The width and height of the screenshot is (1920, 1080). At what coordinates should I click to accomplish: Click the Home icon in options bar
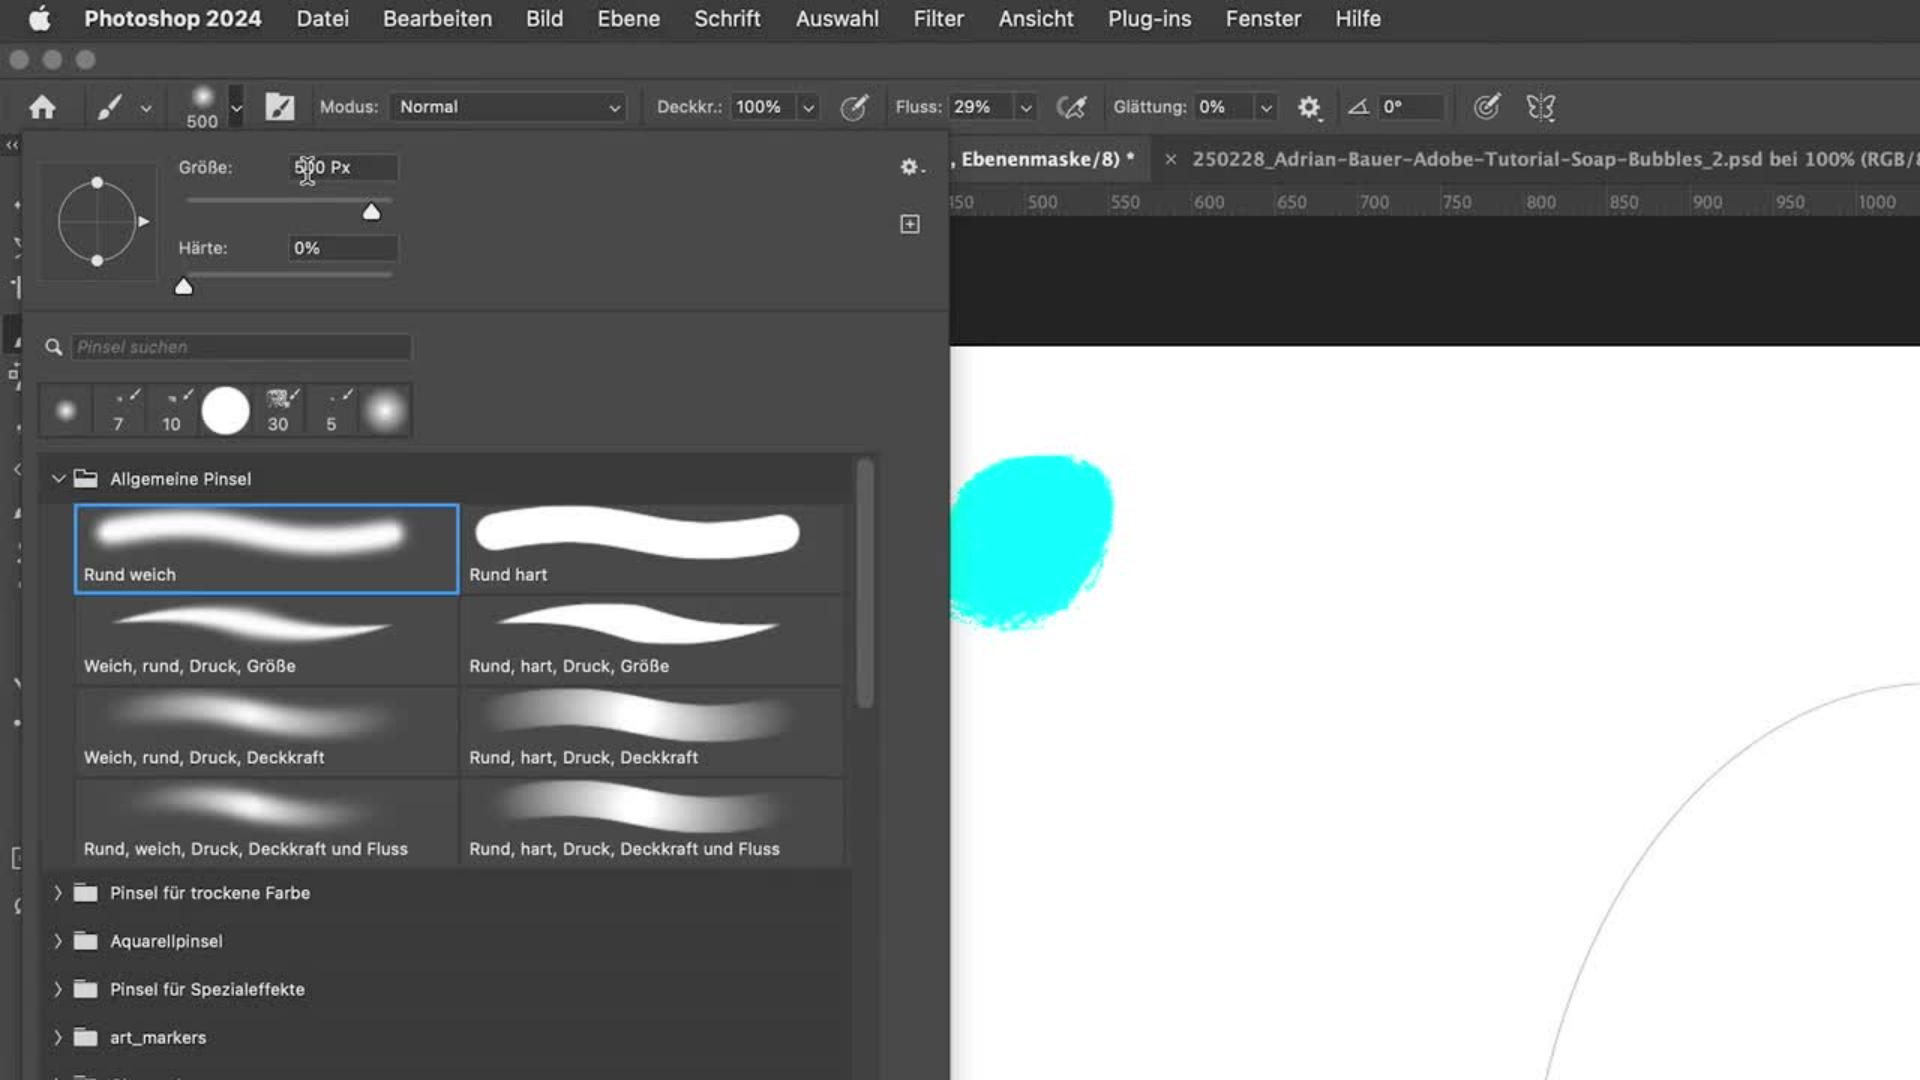(42, 107)
